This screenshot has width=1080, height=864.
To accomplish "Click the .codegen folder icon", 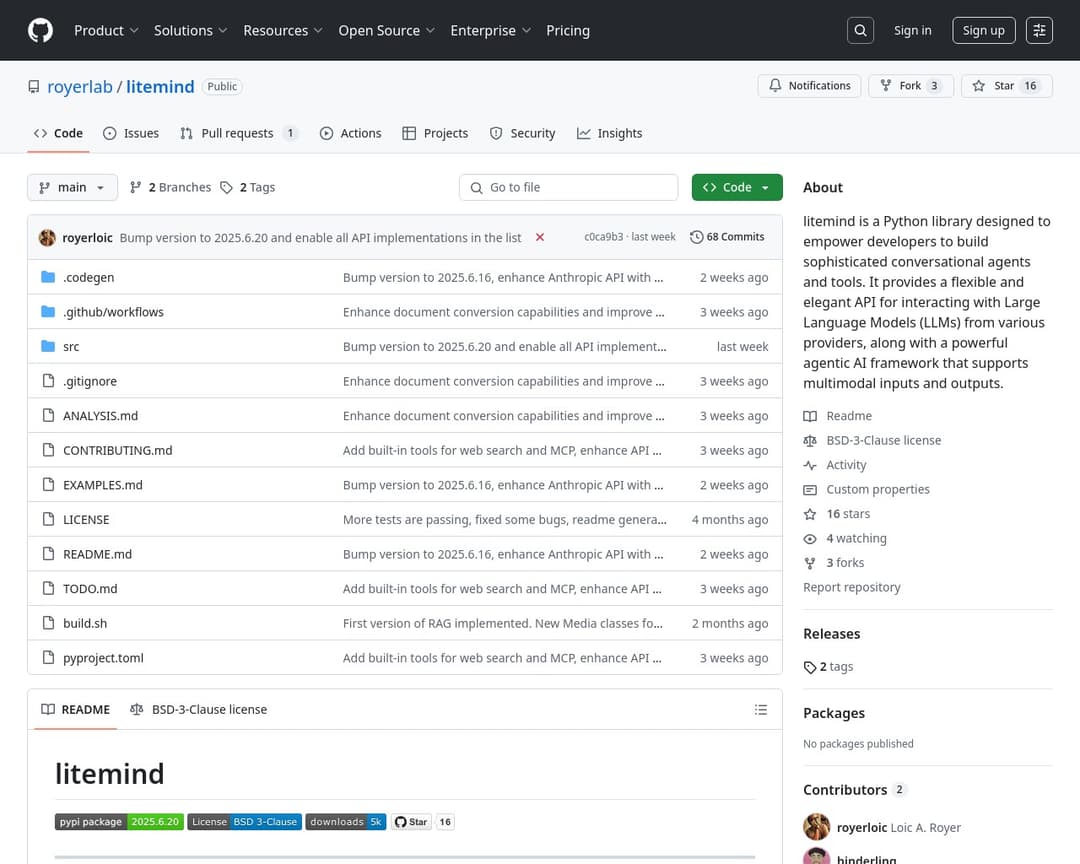I will point(48,277).
